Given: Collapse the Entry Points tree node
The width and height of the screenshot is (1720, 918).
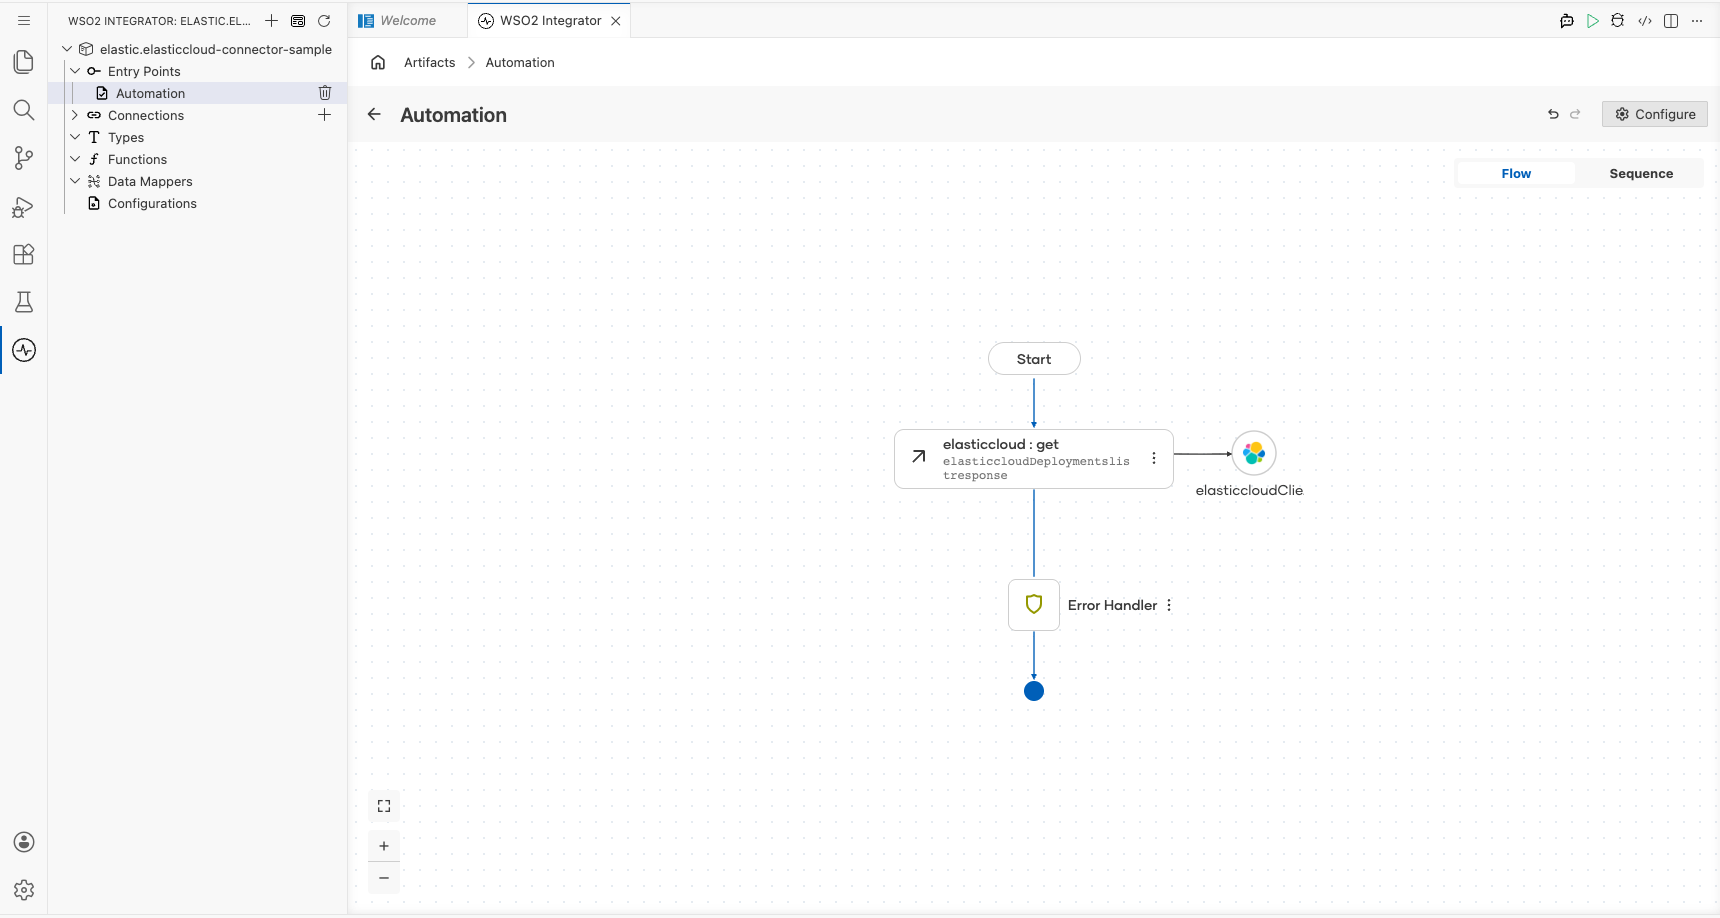Looking at the screenshot, I should coord(75,71).
